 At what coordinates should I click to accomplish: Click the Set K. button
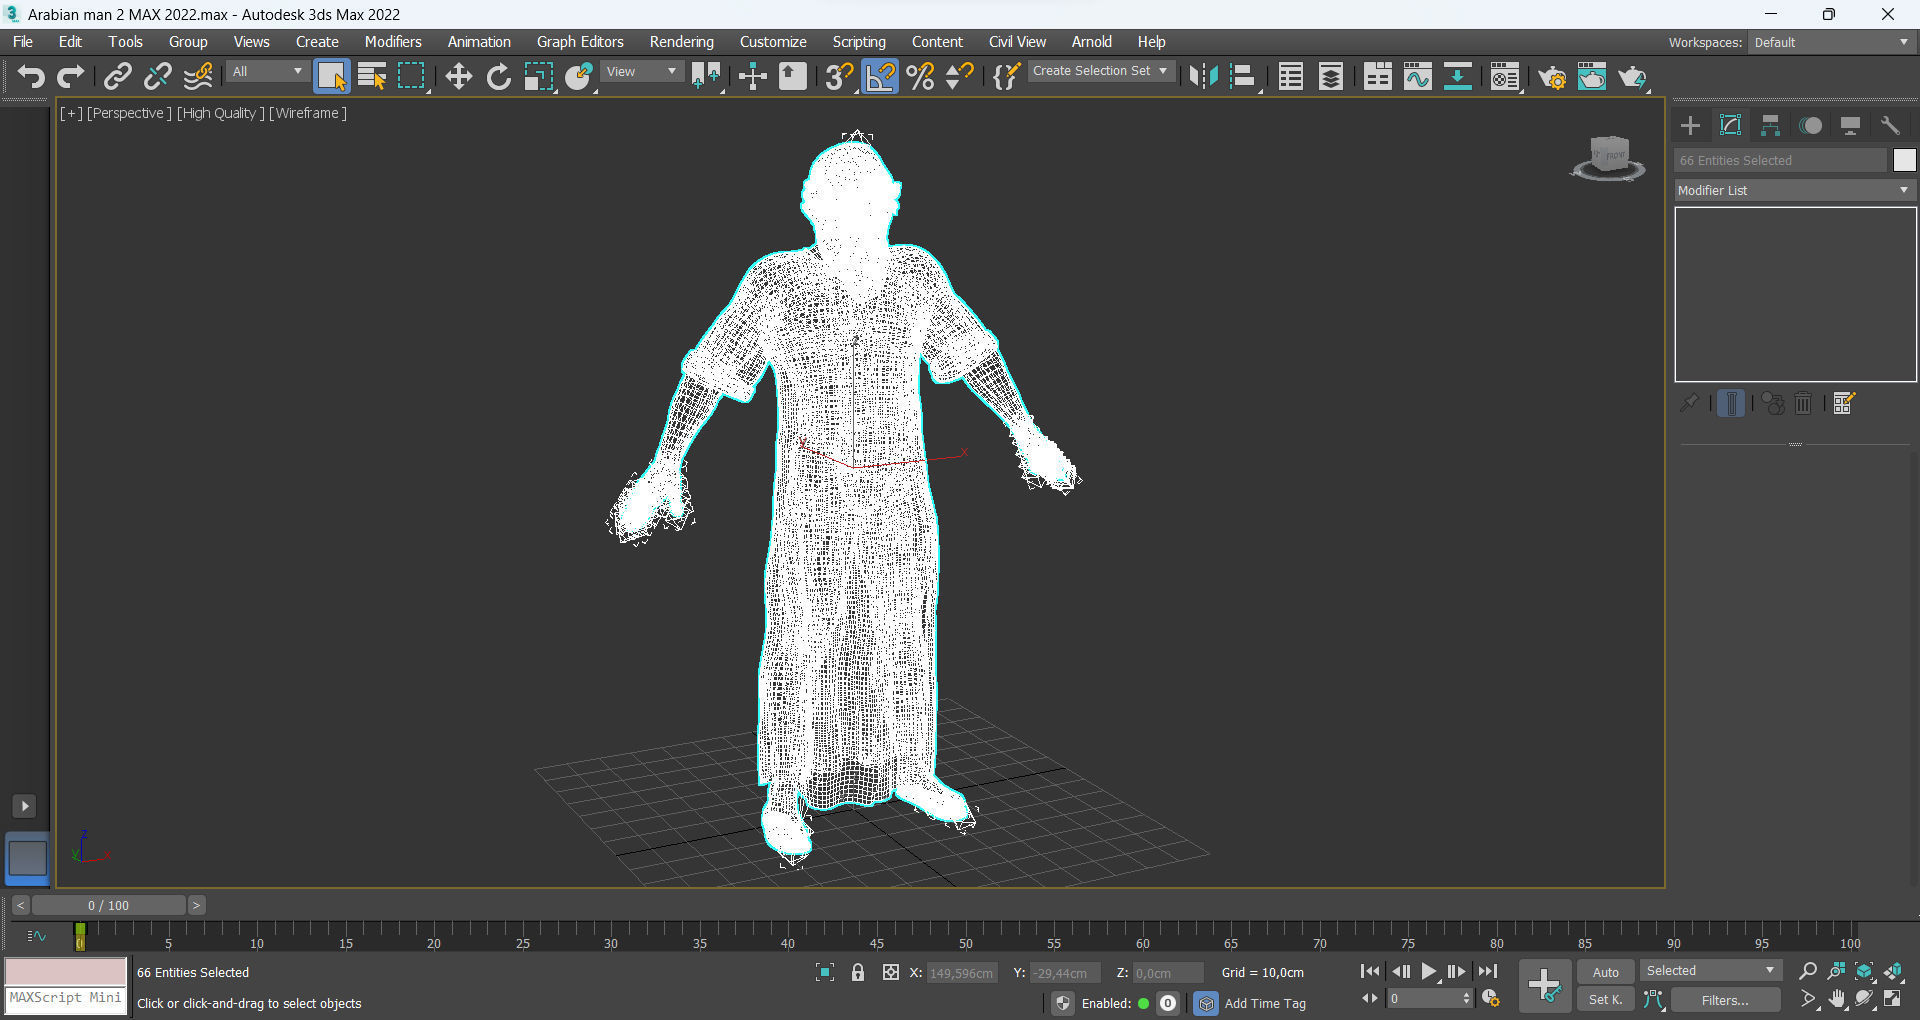pos(1606,999)
